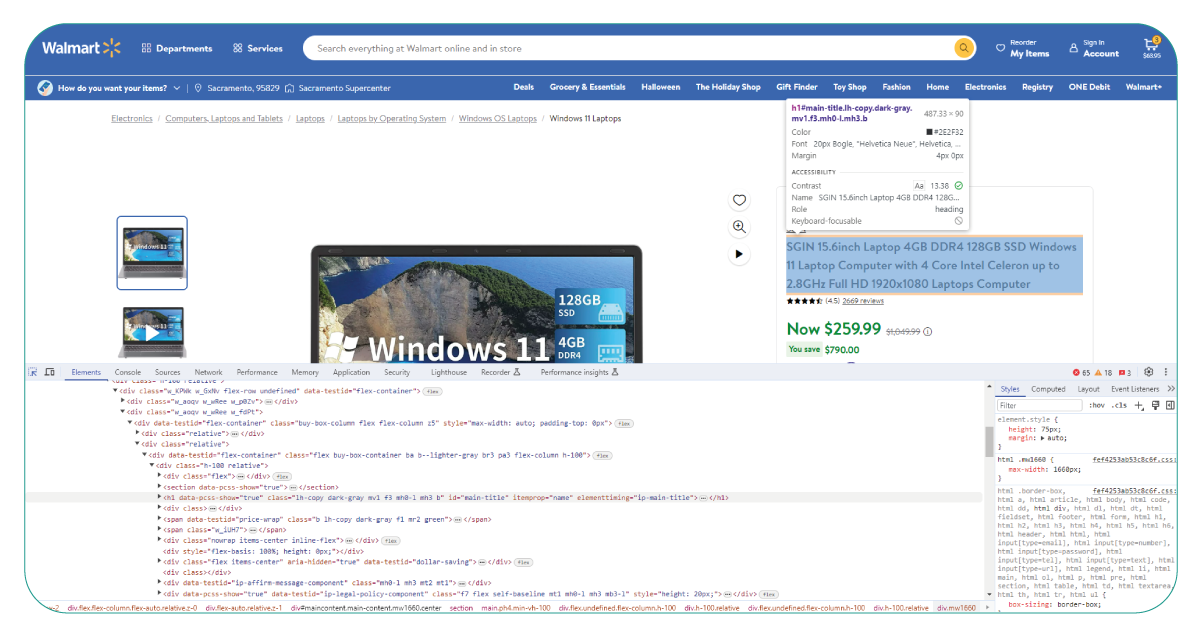Open fef4253ab53c8c6f.css source link for html .mw1660

(x=1135, y=459)
